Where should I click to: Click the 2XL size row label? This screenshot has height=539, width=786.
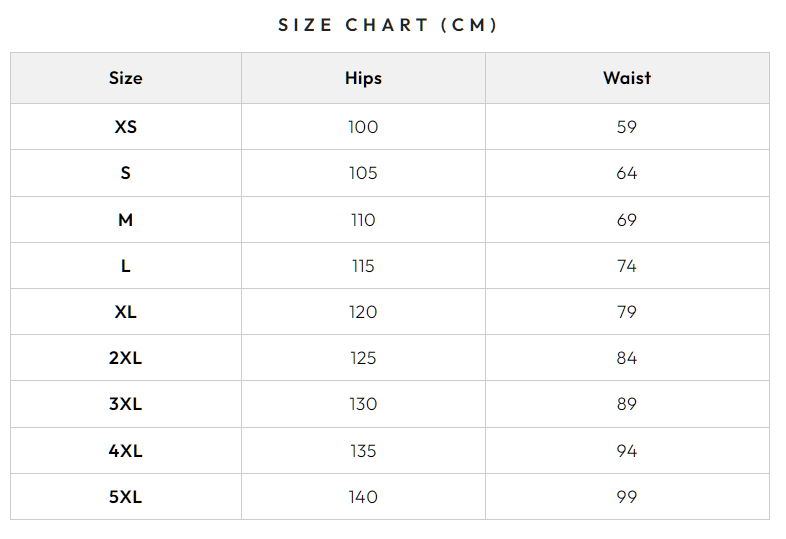pyautogui.click(x=126, y=358)
